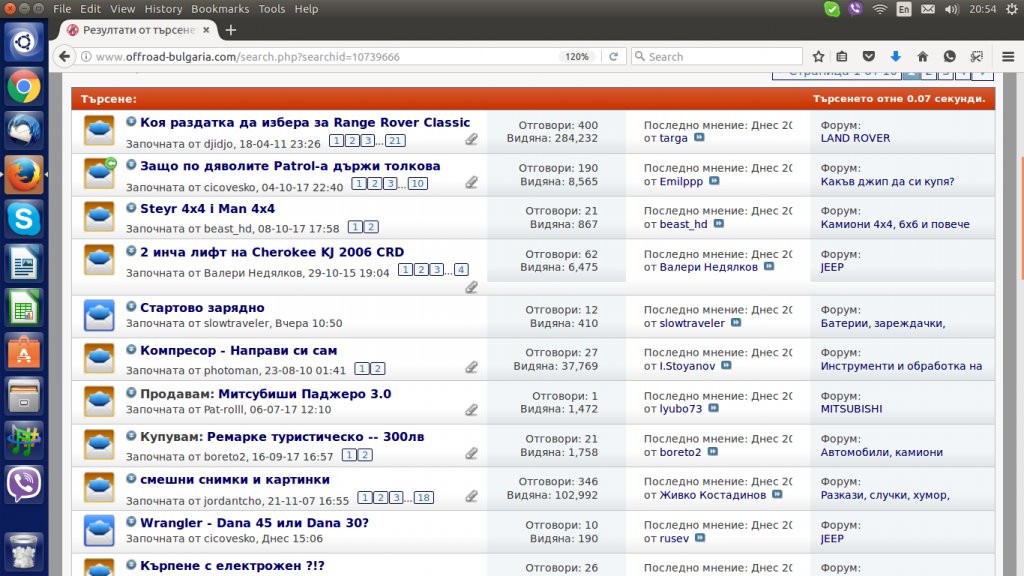Open the Firefox hamburger menu
Screen dimensions: 1024x576
tap(1008, 57)
